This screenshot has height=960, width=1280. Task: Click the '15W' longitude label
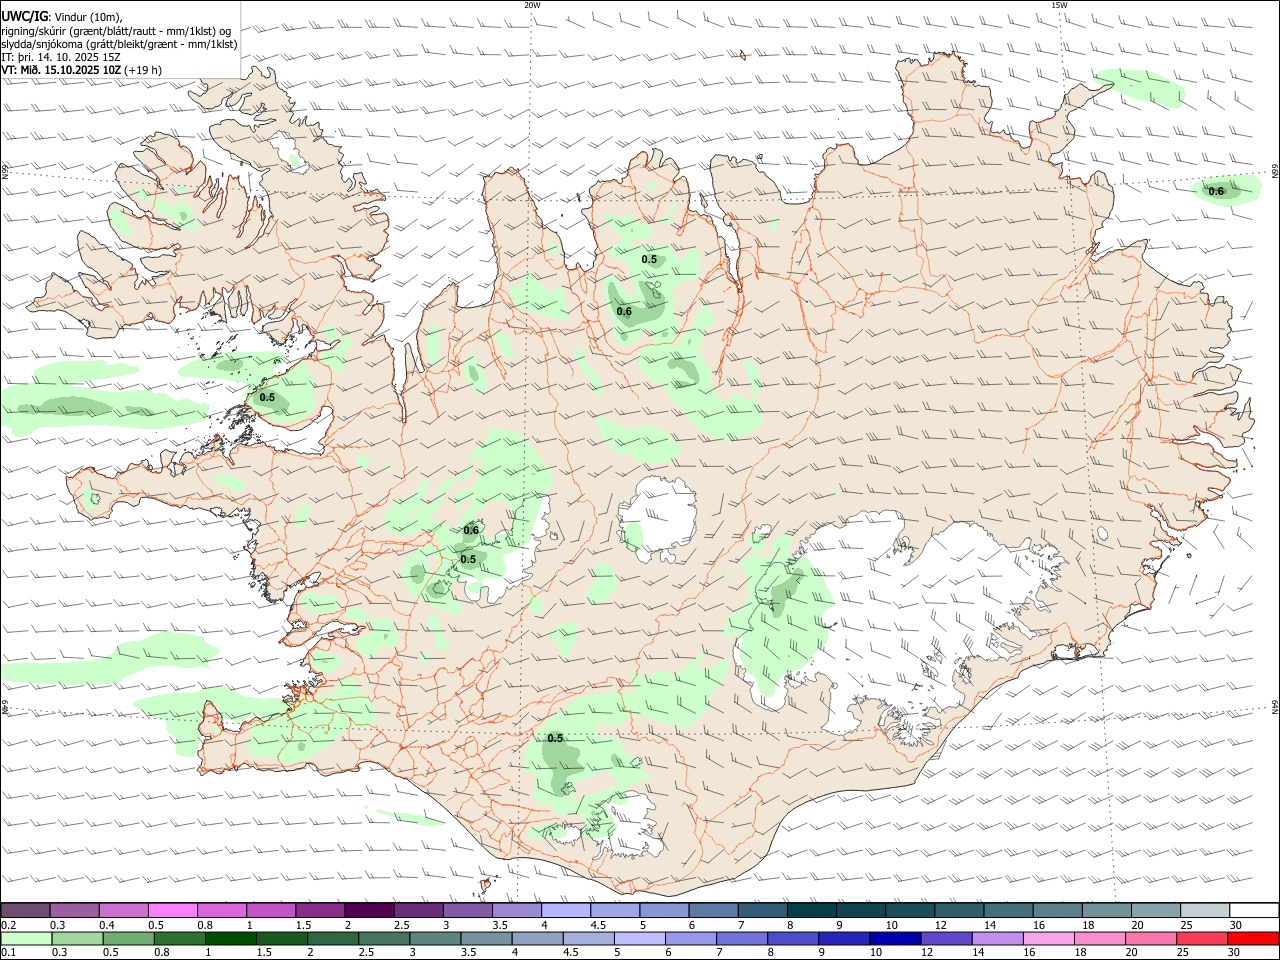pos(1059,5)
